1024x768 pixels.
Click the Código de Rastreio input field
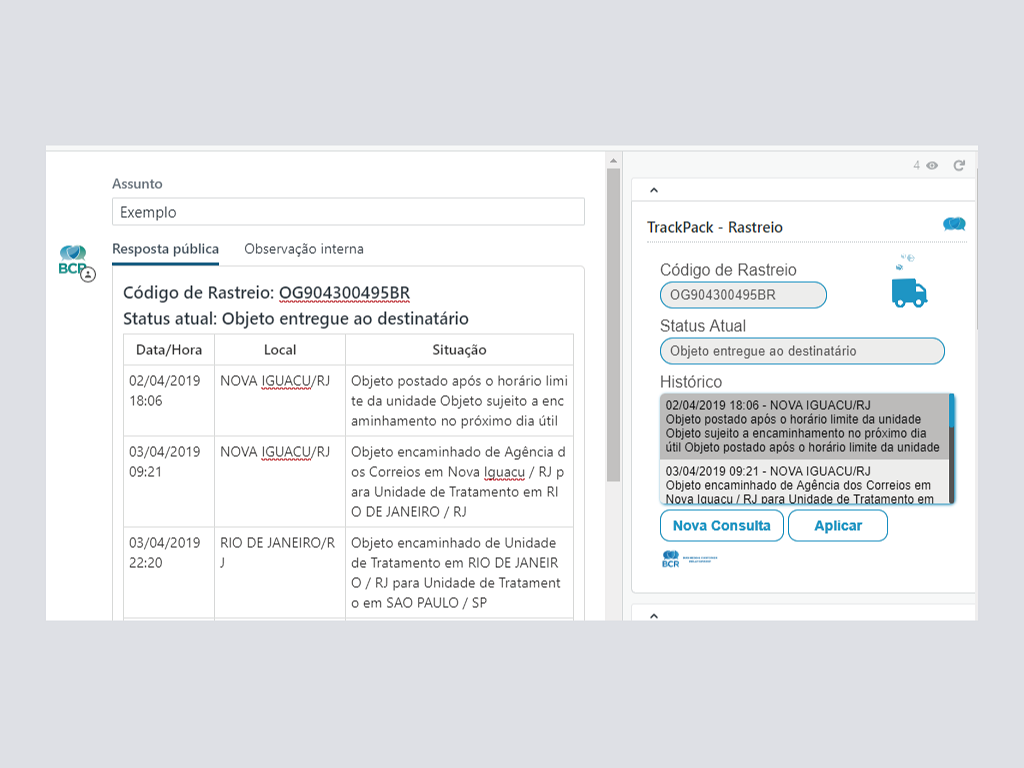pyautogui.click(x=743, y=295)
